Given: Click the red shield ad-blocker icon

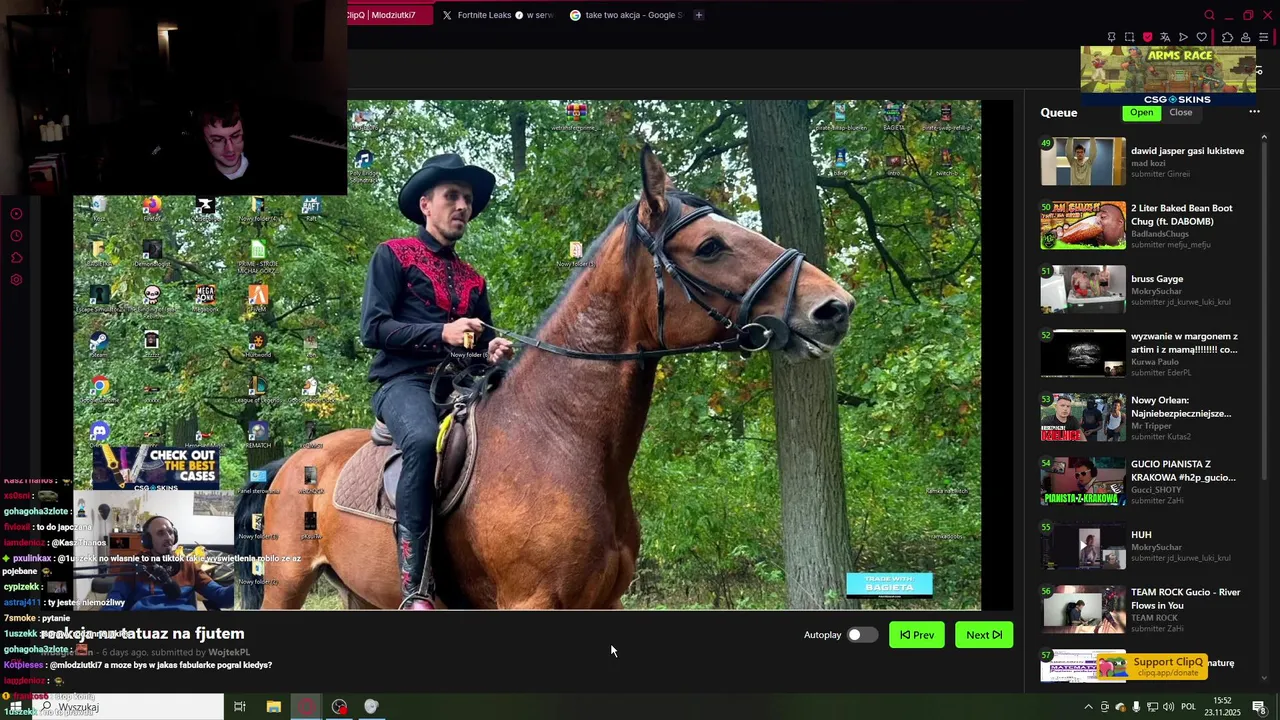Looking at the screenshot, I should coord(1147,37).
